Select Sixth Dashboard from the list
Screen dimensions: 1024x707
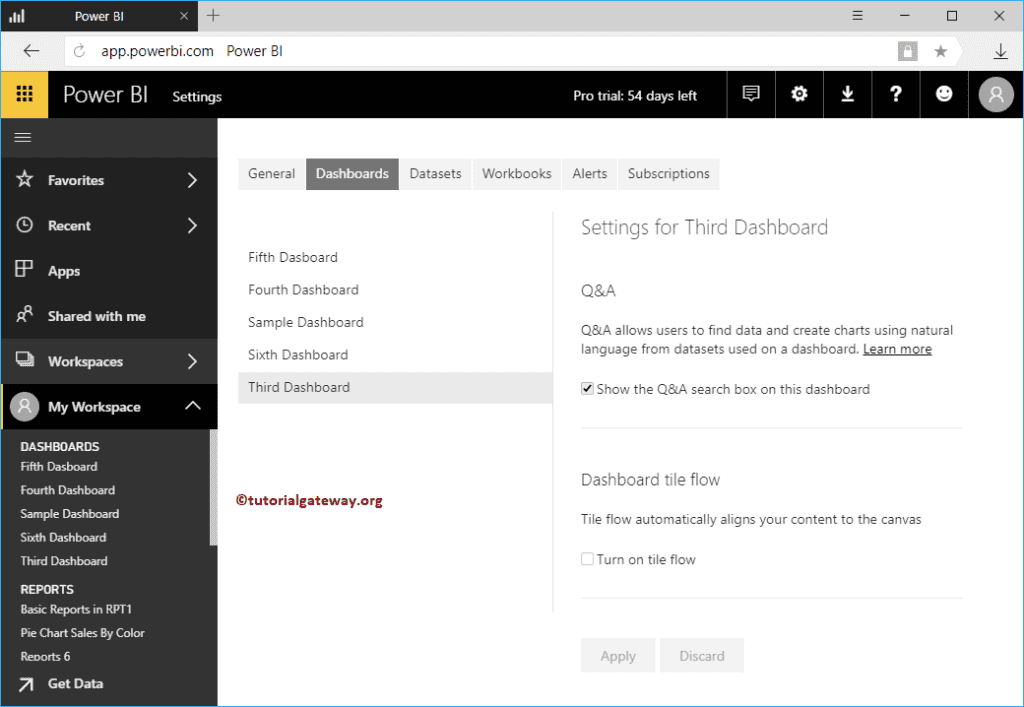[297, 354]
